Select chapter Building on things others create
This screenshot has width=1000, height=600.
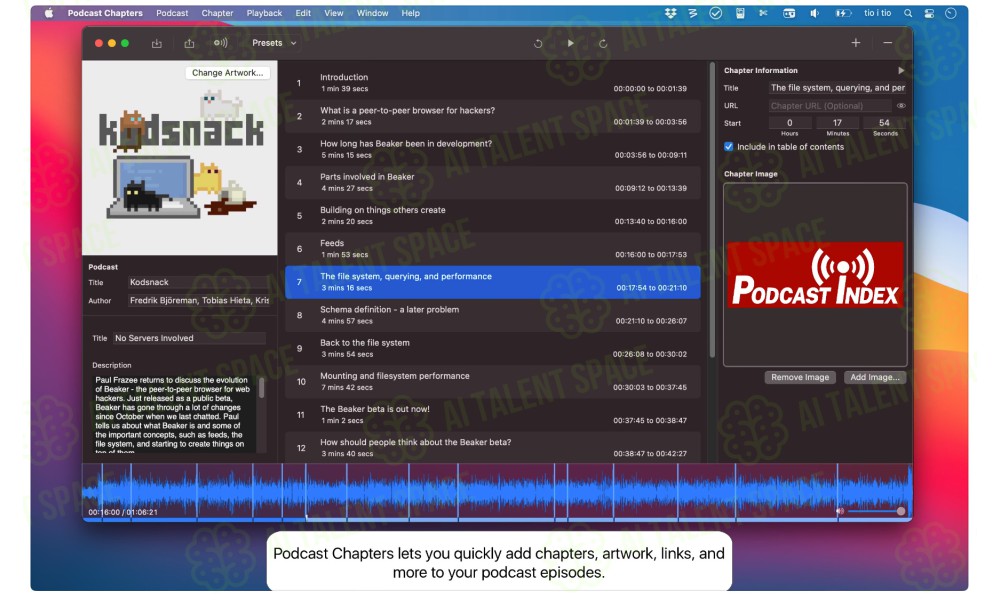(492, 216)
